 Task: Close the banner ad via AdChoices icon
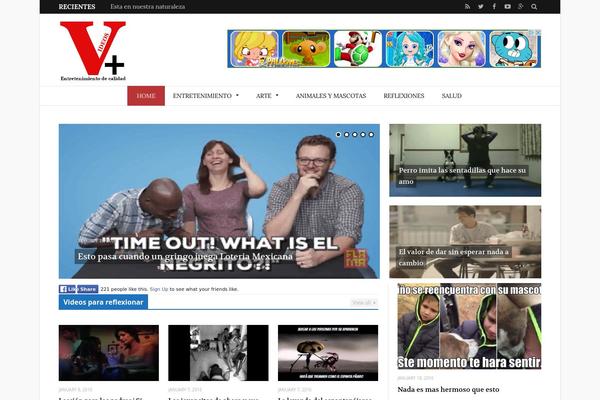pos(537,33)
